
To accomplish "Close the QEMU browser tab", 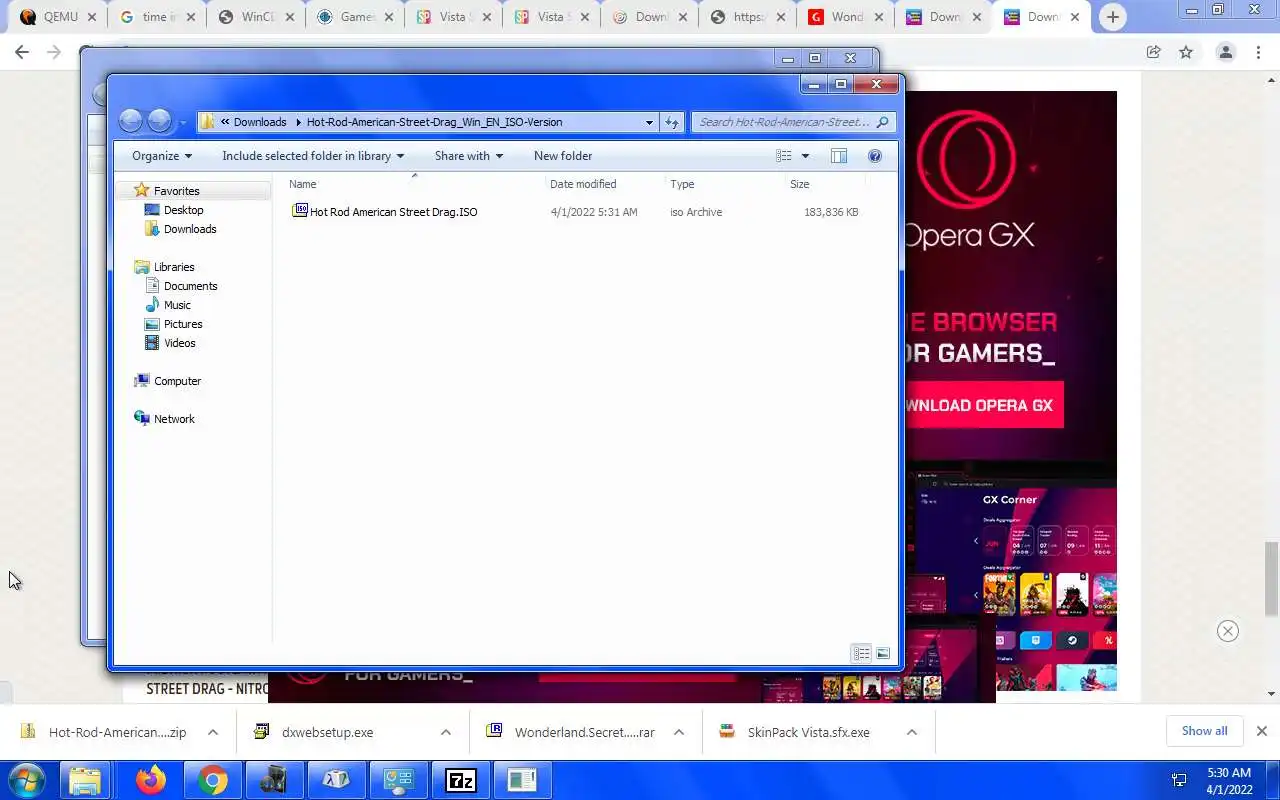I will point(92,17).
